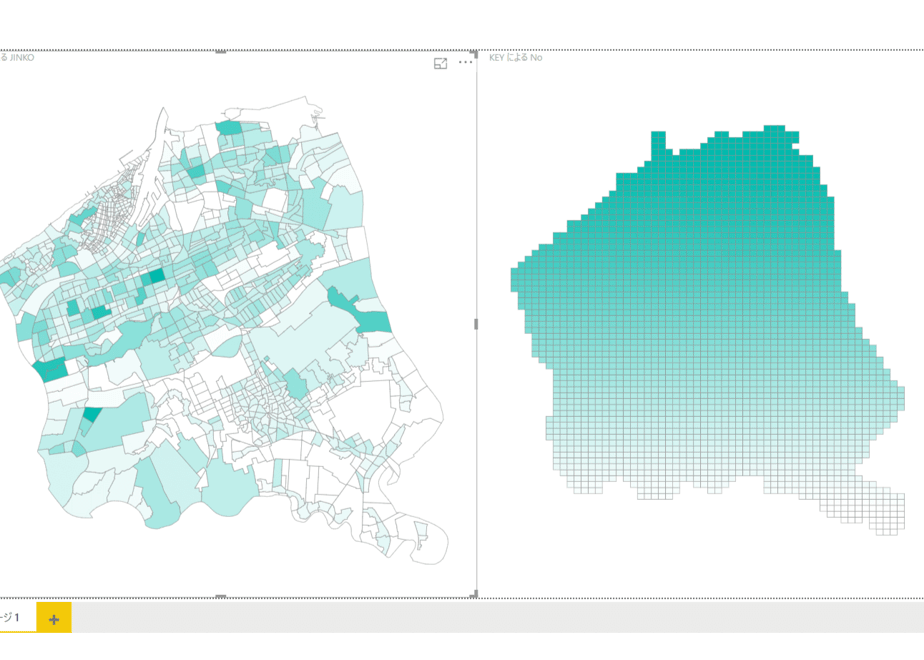
Task: Click the JINKO visual title text
Action: (x=17, y=58)
